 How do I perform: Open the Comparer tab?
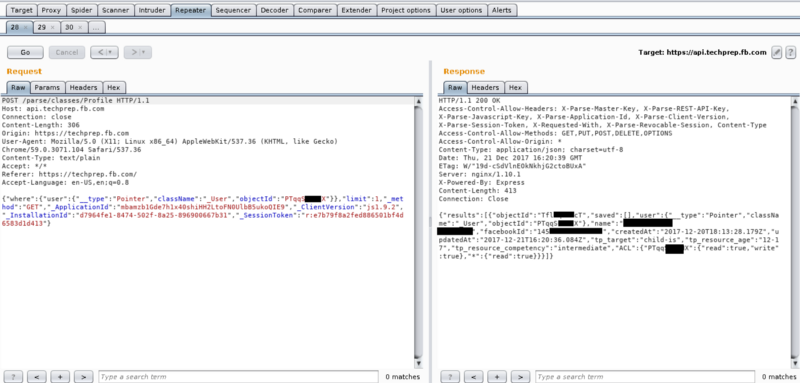[x=315, y=10]
